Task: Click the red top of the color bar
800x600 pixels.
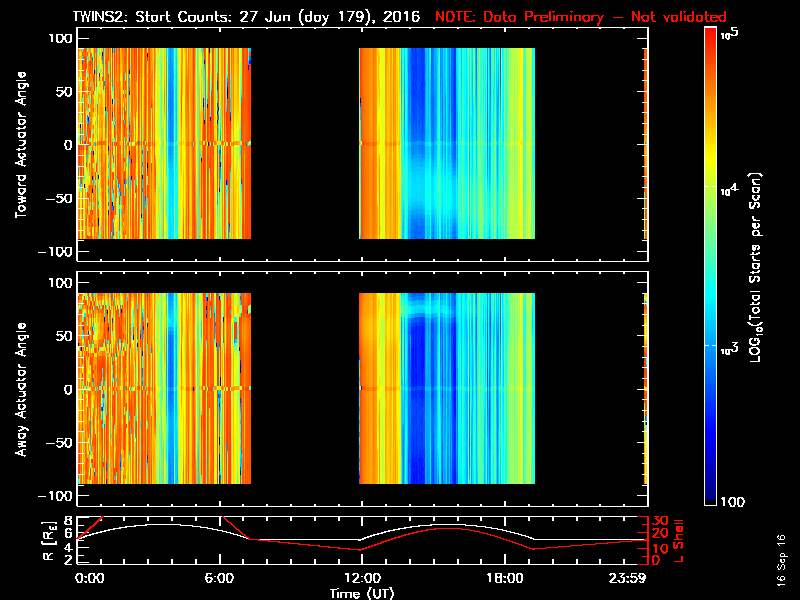Action: (711, 33)
